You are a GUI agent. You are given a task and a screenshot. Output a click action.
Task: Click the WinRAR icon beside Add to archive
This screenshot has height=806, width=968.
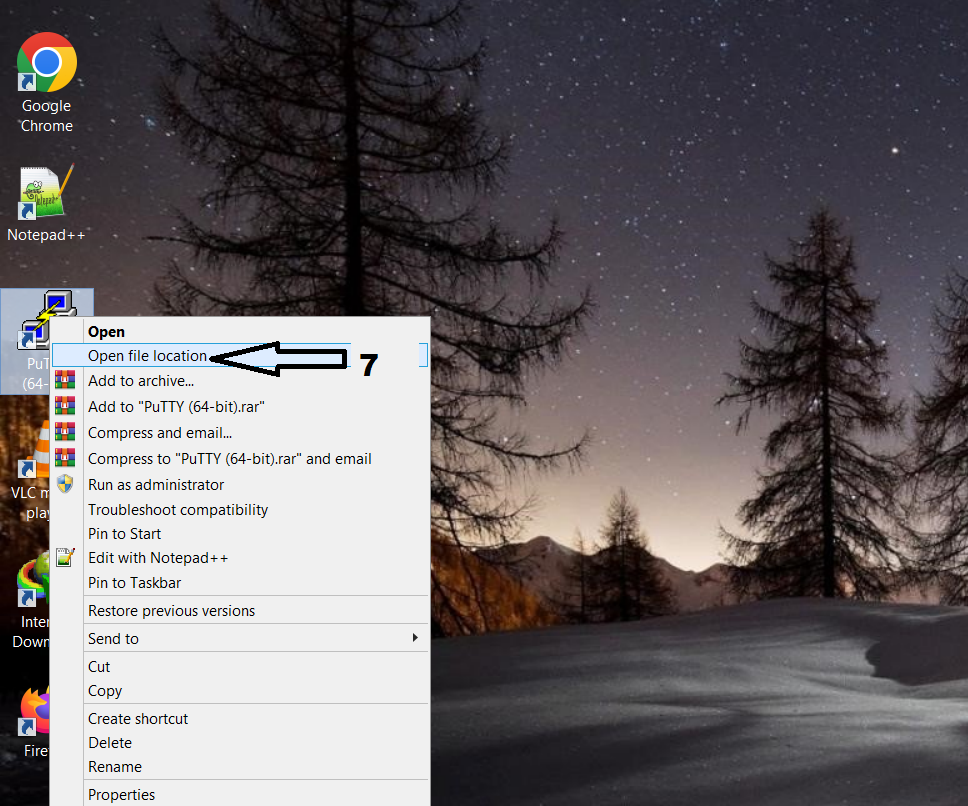[x=66, y=380]
